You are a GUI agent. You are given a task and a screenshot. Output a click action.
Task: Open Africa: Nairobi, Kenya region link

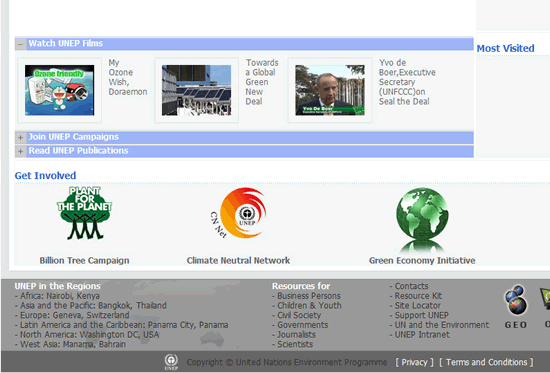click(60, 296)
